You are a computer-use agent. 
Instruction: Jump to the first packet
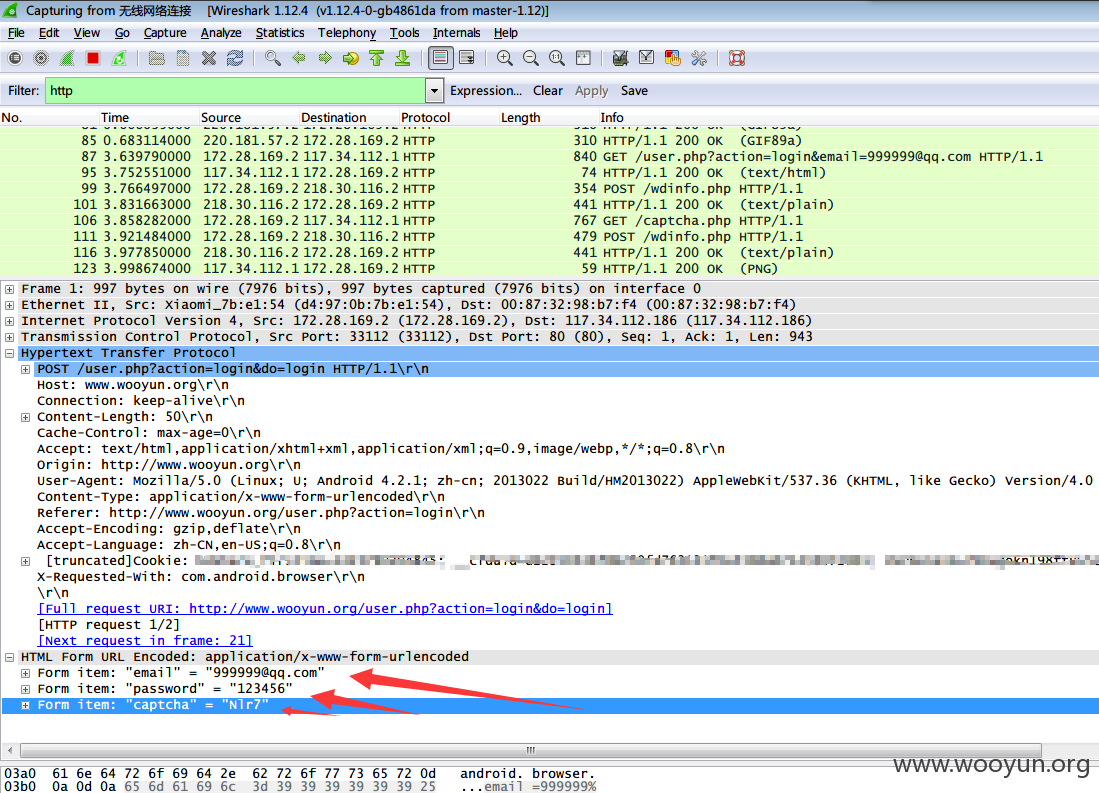[x=376, y=58]
